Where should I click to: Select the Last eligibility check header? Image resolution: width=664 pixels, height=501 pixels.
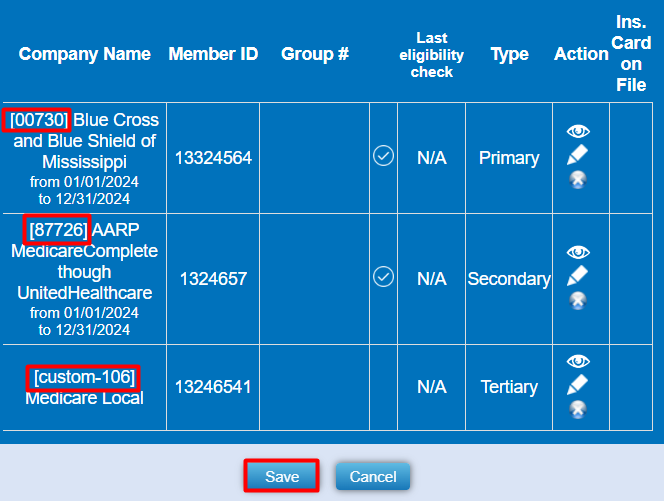click(432, 55)
